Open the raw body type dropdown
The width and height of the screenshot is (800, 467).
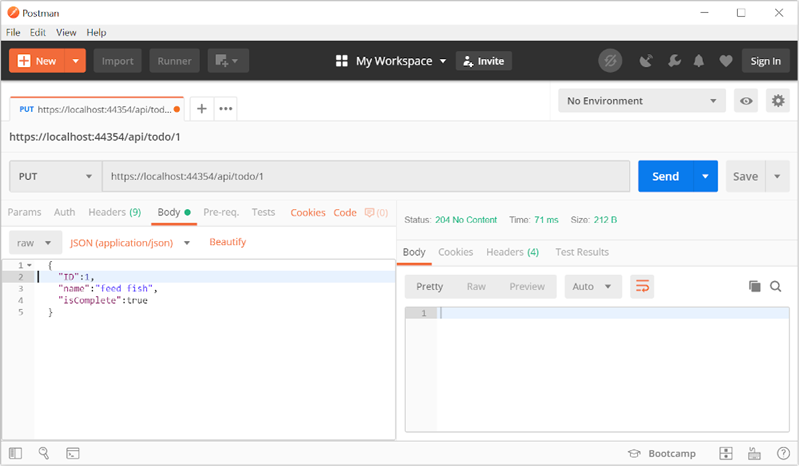34,242
